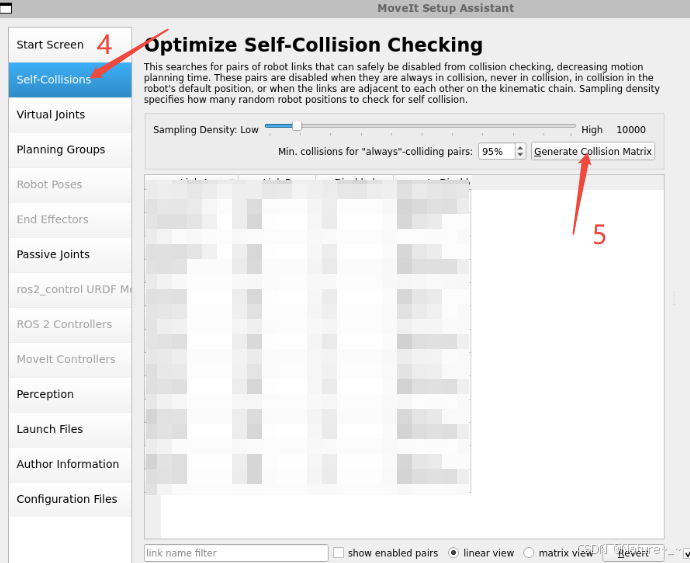
Task: Go to Launch Files
Action: (x=70, y=429)
